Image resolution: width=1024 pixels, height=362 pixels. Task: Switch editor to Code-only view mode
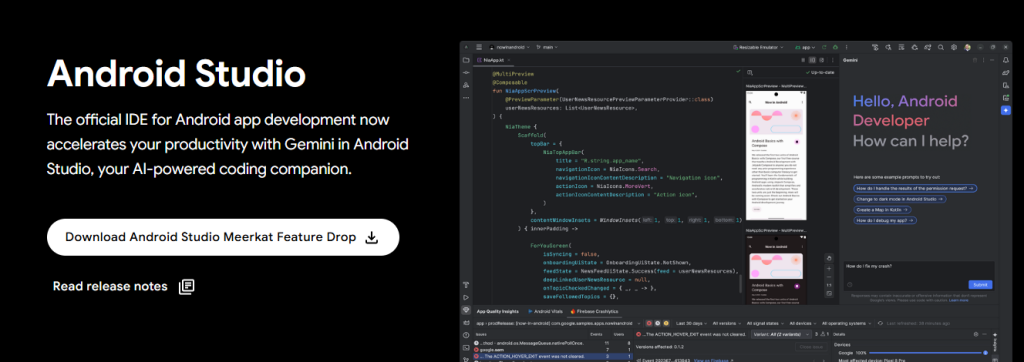pos(803,60)
